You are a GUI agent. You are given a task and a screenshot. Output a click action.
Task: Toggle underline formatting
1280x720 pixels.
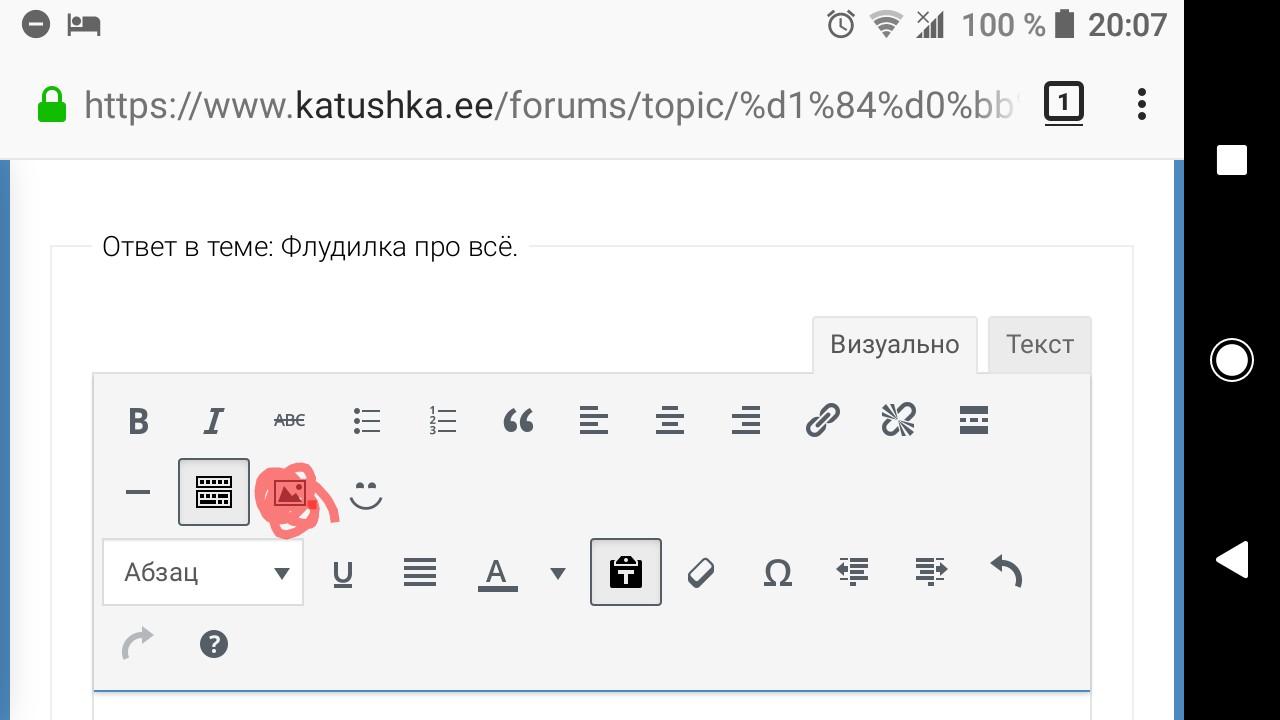click(x=342, y=573)
